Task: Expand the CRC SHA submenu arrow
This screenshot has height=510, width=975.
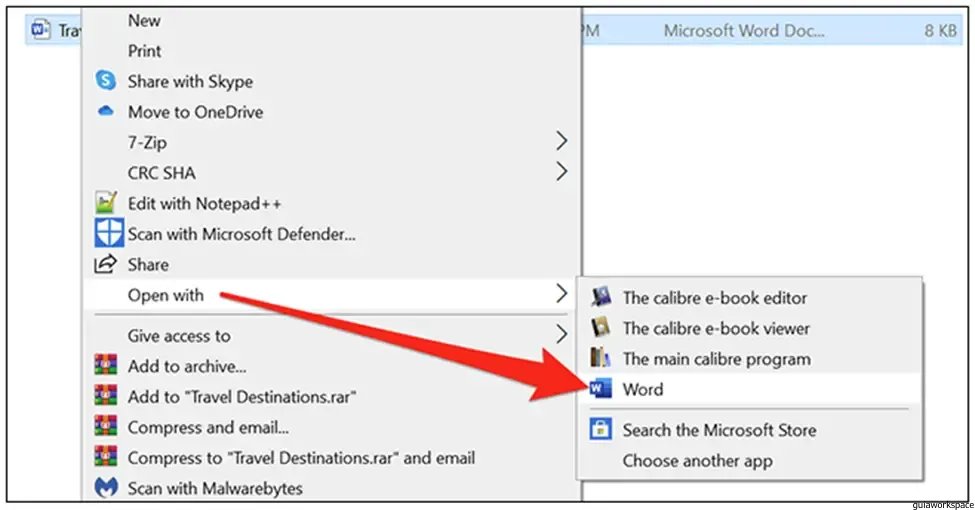Action: (x=562, y=172)
